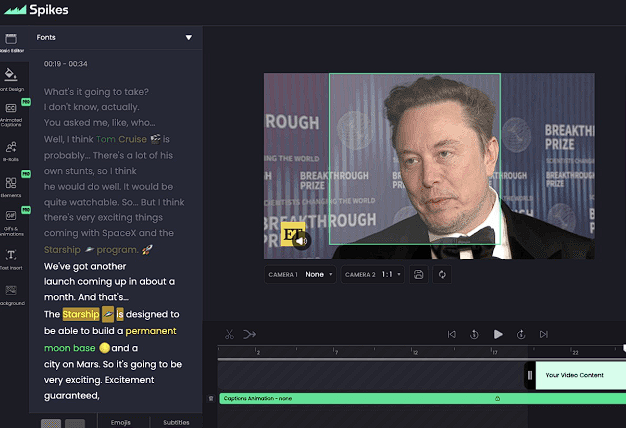
Task: Click the highlighted word Starship in captions
Action: pyautogui.click(x=80, y=314)
